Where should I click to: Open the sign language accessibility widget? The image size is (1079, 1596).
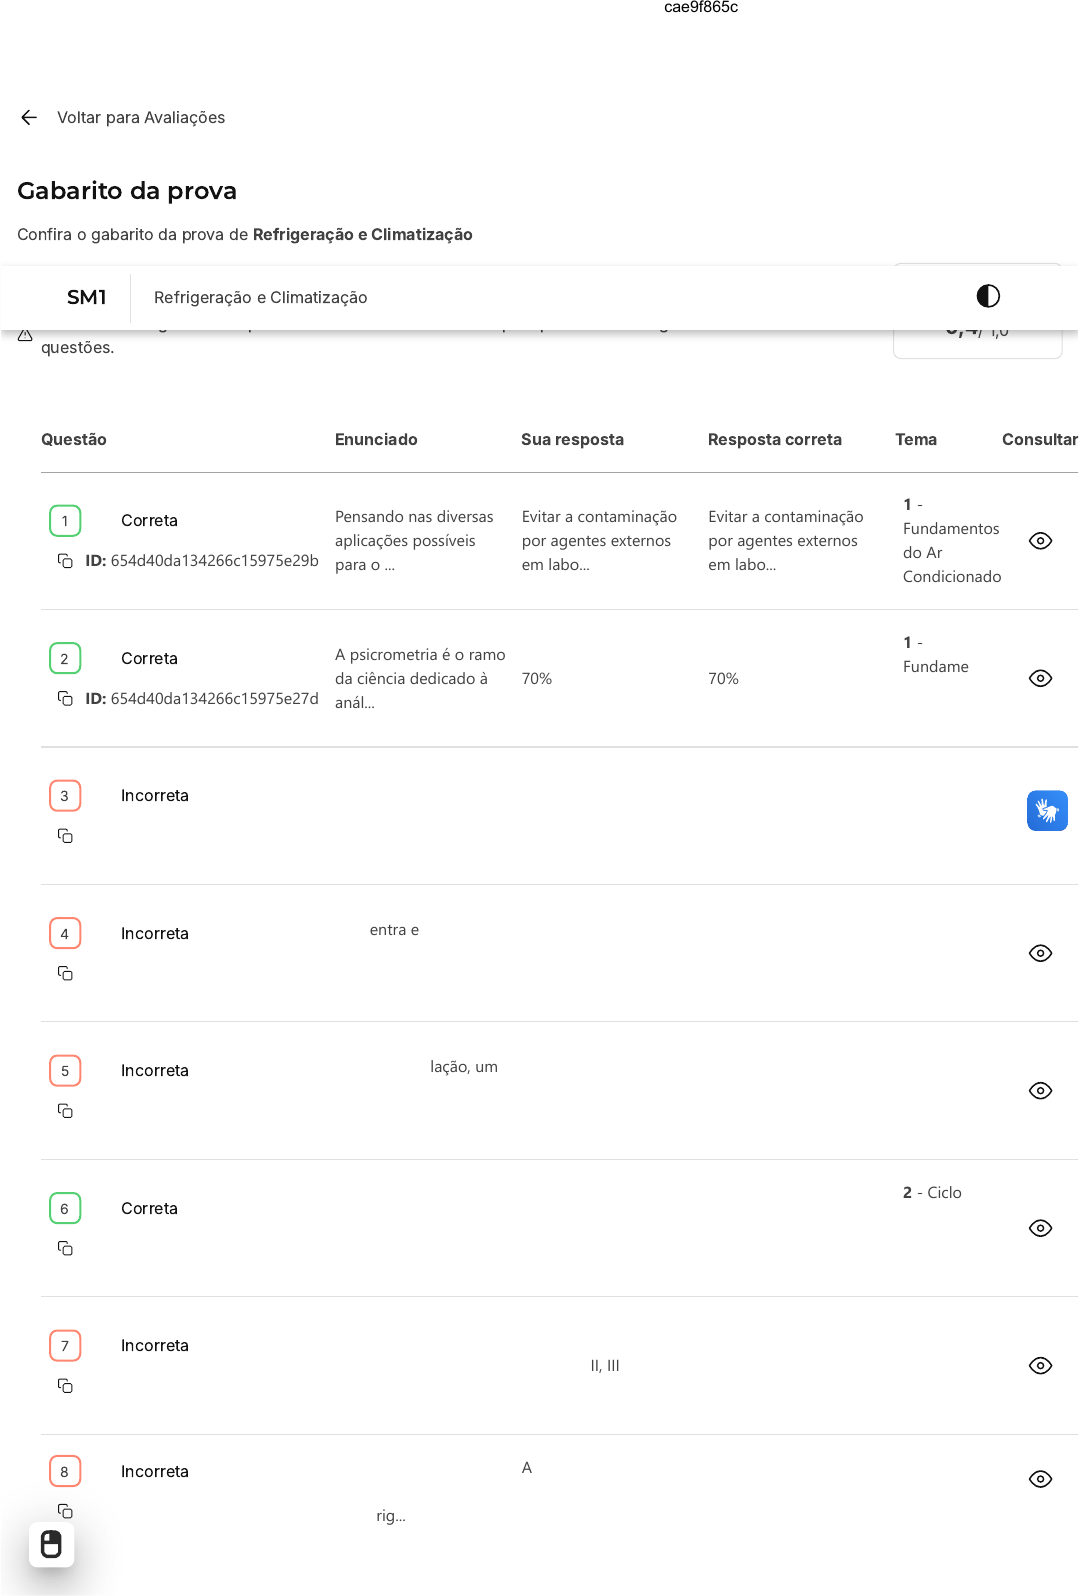point(1046,811)
